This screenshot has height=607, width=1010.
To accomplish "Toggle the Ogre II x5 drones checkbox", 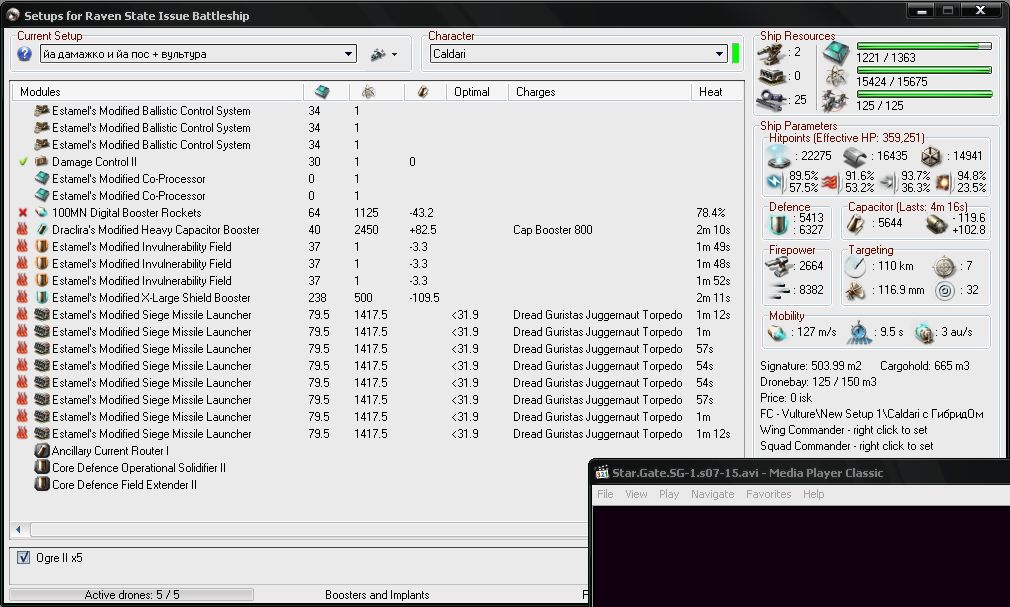I will tap(24, 558).
